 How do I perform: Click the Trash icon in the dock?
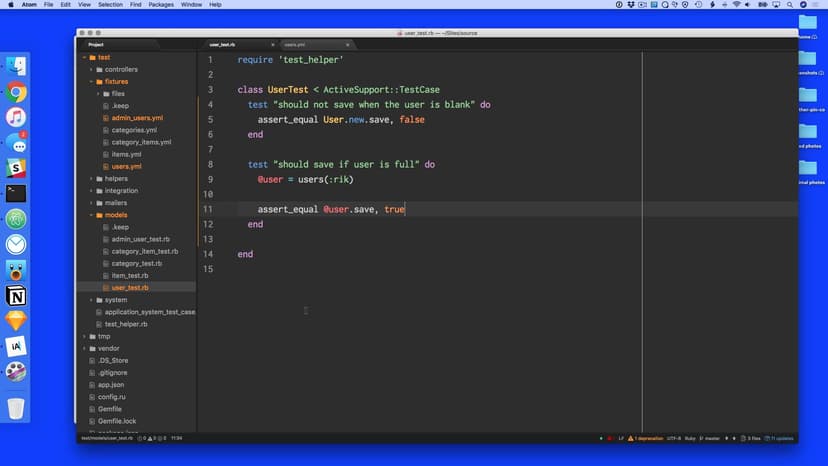16,408
